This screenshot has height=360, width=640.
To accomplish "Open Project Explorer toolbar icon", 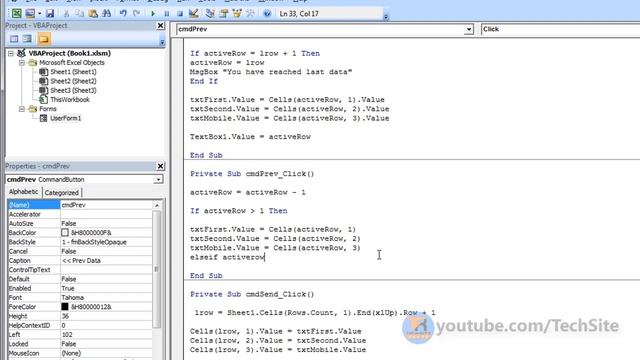I will click(x=210, y=13).
